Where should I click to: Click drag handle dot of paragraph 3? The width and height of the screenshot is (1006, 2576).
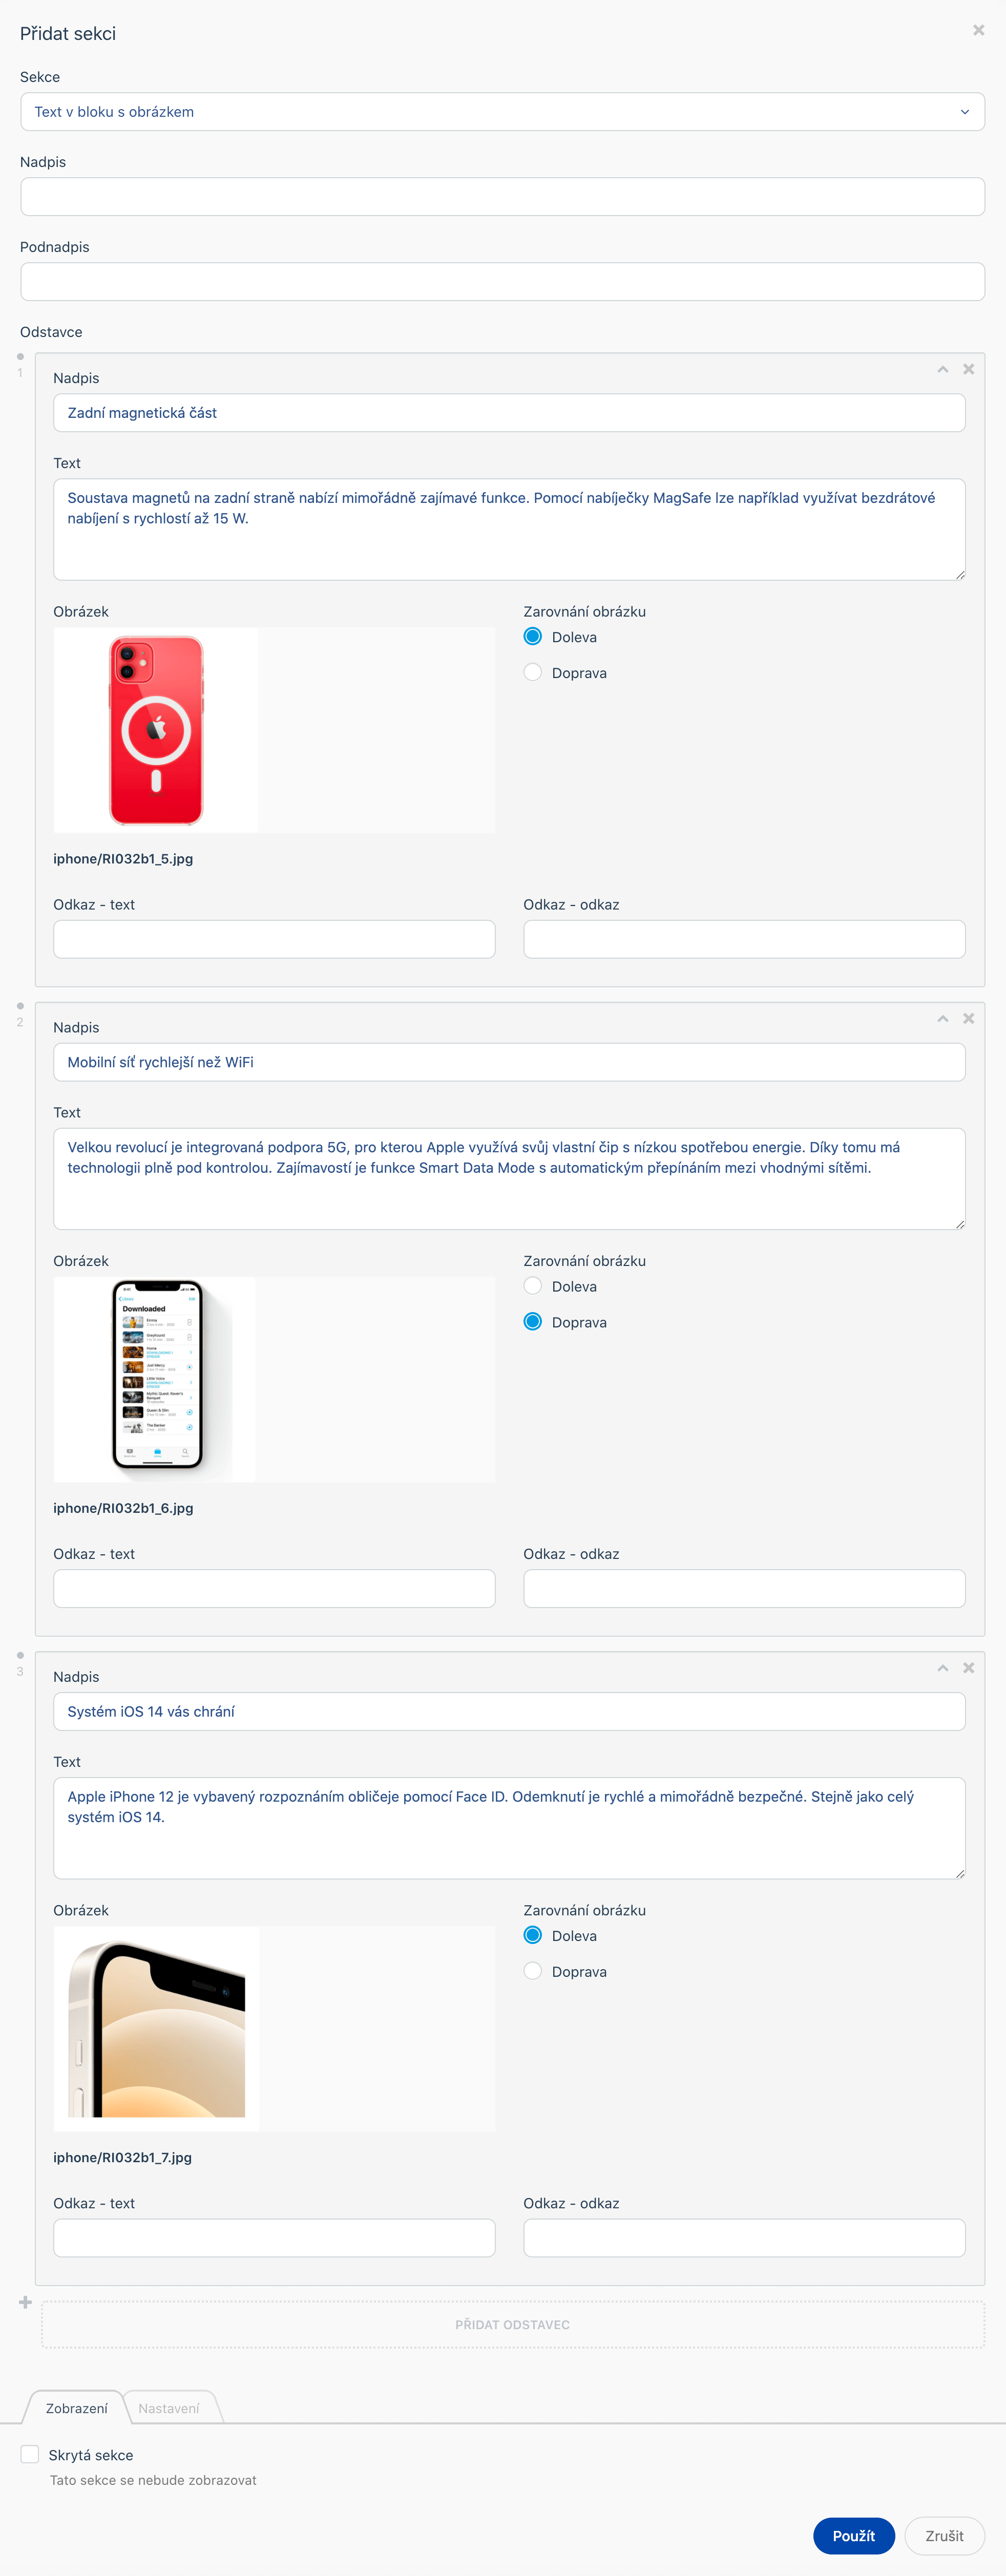20,1655
